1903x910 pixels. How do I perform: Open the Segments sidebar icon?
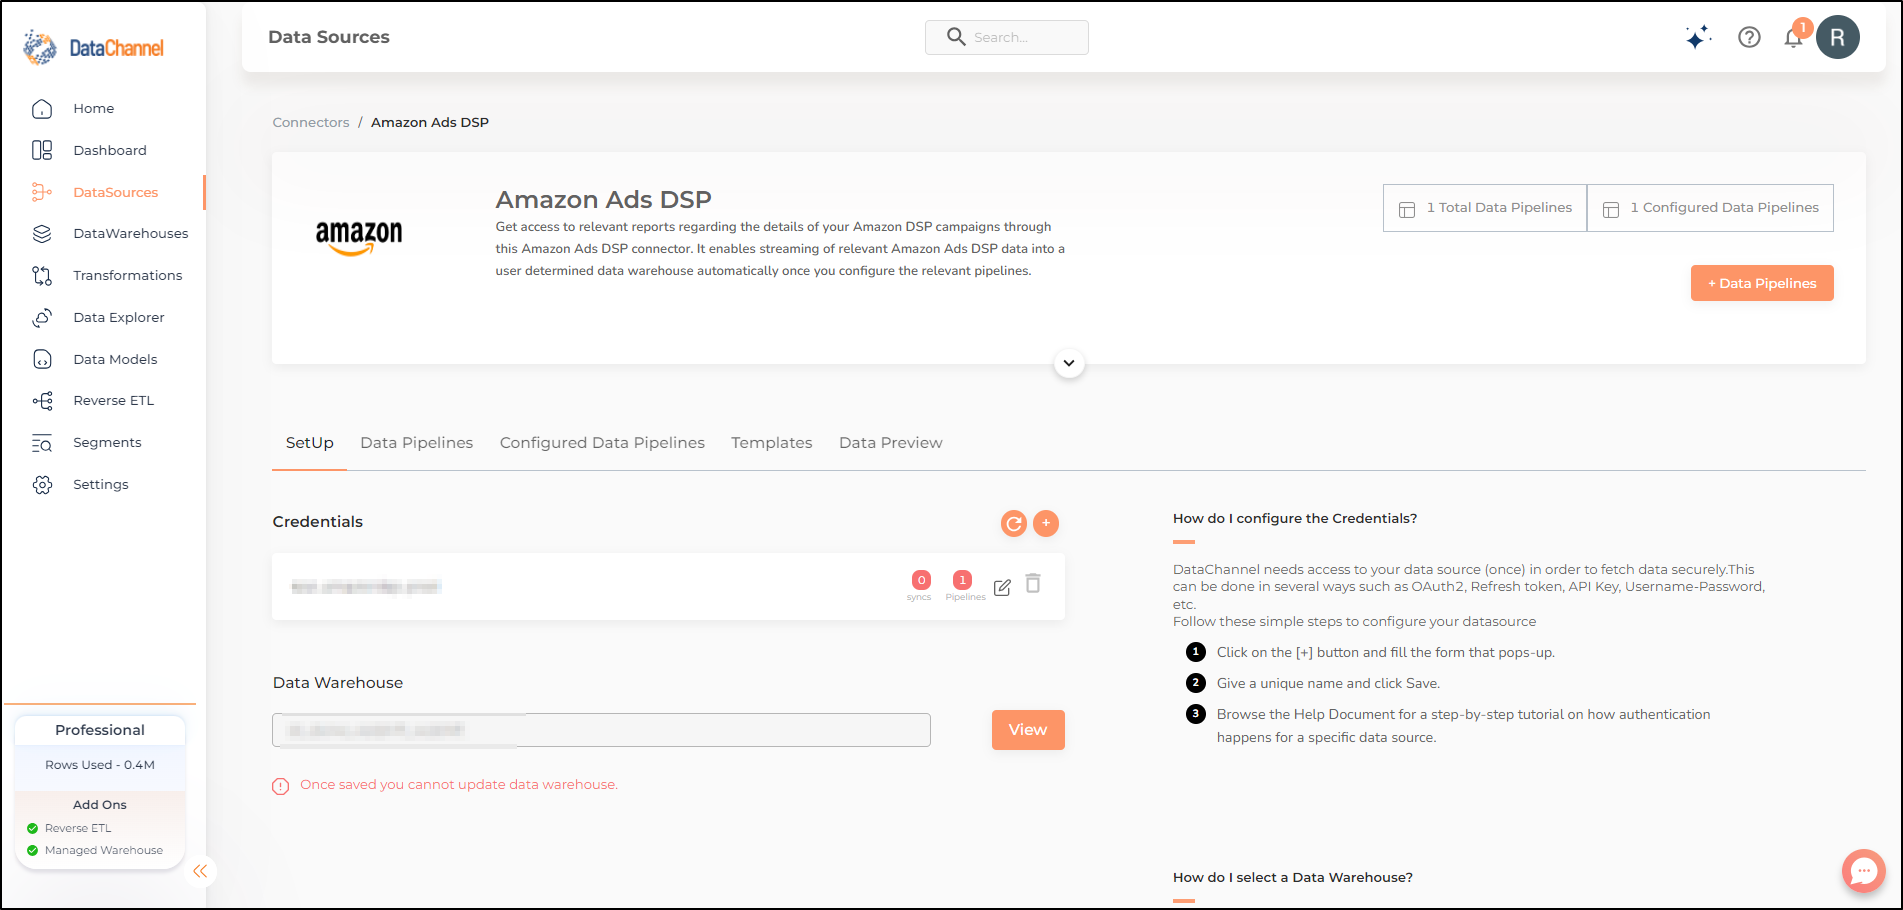click(42, 442)
